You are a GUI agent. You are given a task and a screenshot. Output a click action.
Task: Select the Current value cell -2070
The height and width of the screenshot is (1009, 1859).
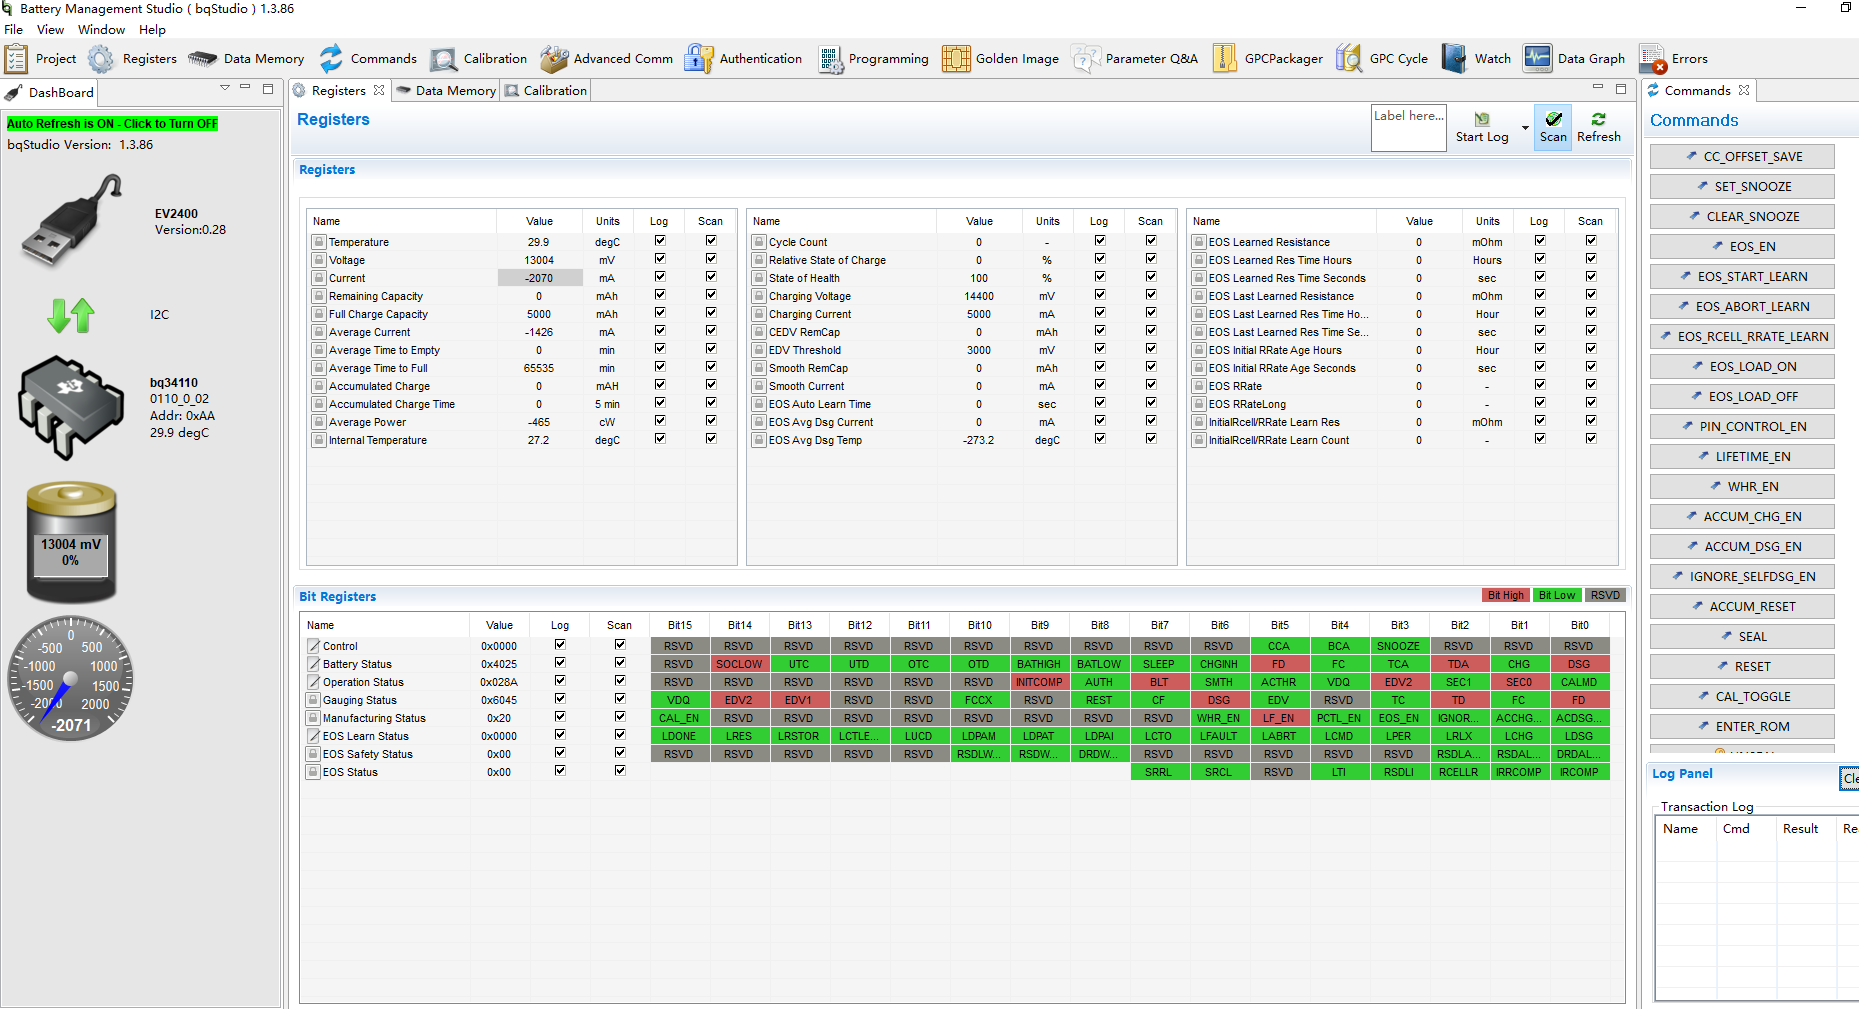pos(539,278)
